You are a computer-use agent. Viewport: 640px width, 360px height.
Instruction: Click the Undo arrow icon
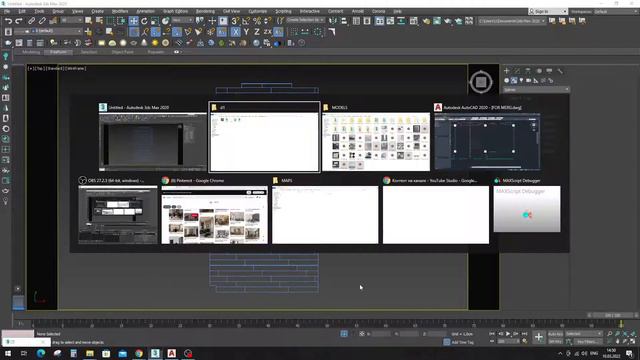8,20
